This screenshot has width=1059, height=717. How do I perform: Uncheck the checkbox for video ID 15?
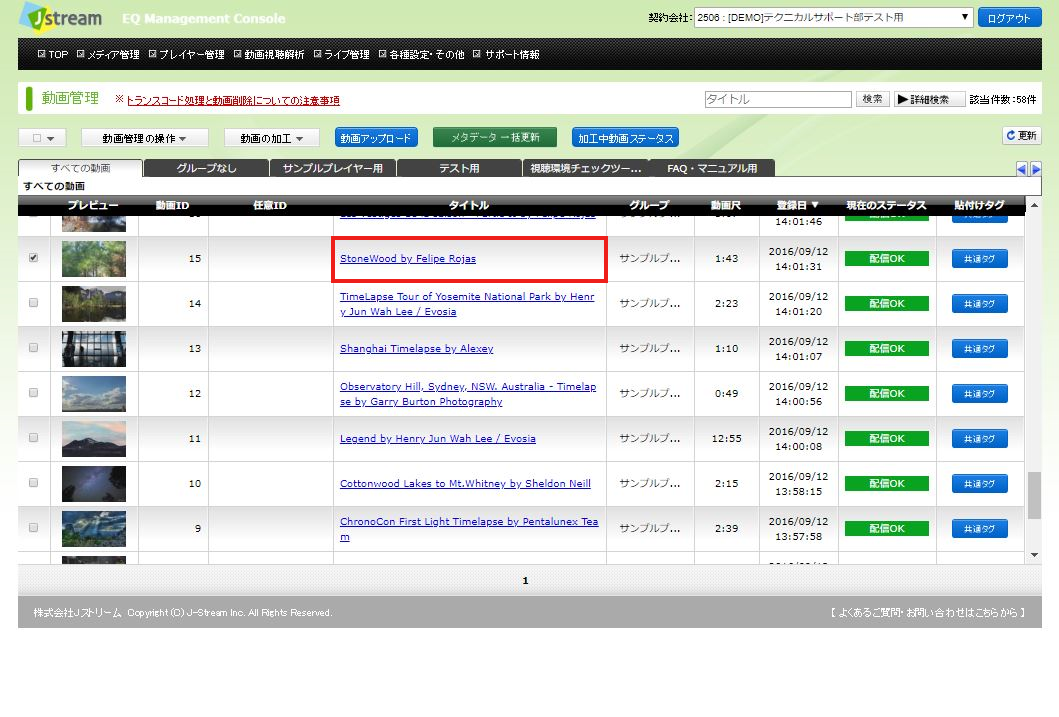coord(34,258)
